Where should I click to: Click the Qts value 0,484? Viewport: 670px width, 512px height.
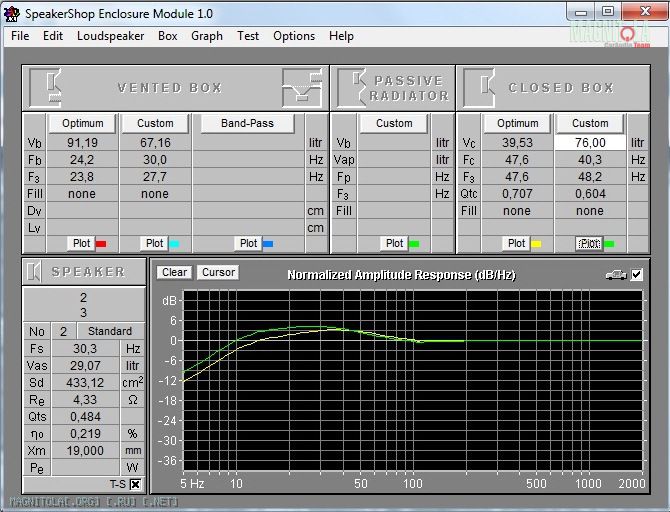(x=85, y=417)
